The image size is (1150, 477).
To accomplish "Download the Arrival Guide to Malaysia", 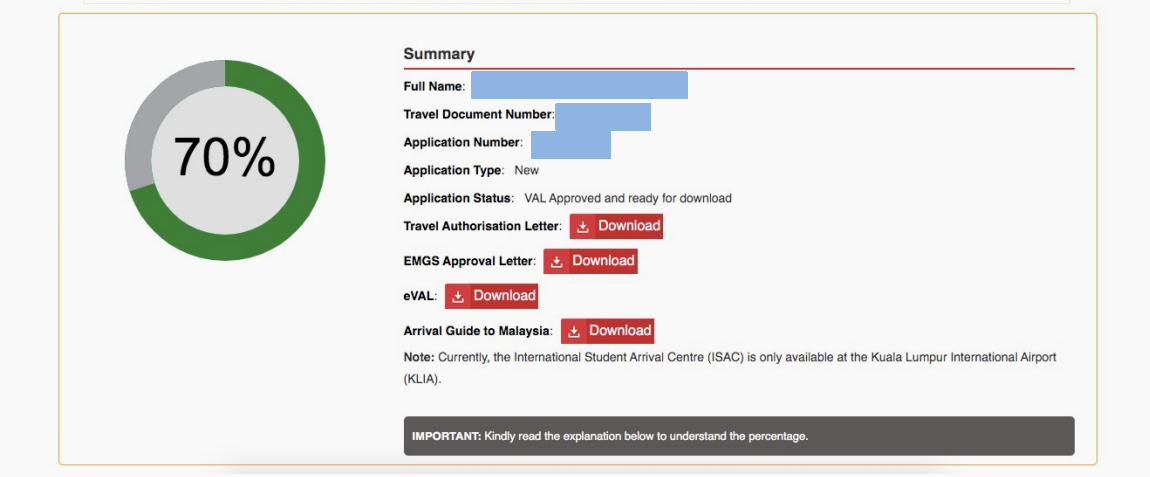I will coord(607,331).
